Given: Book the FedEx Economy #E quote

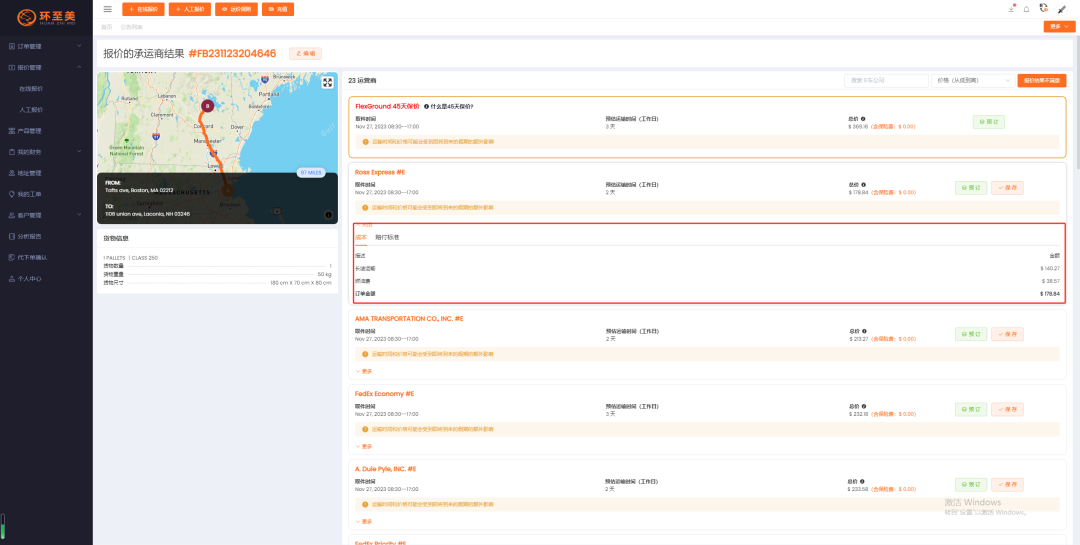Looking at the screenshot, I should coord(971,409).
